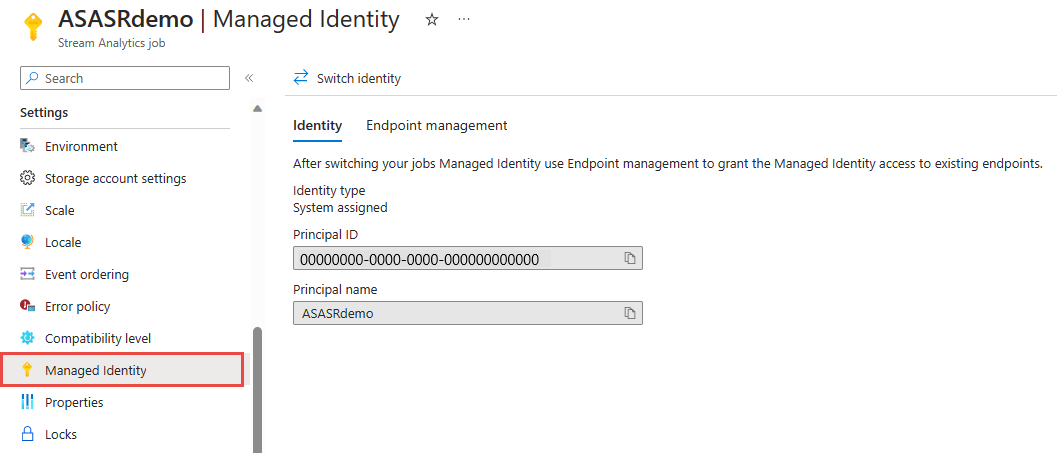Click the Scale icon in sidebar
Screen dimensions: 1057x453
28,210
